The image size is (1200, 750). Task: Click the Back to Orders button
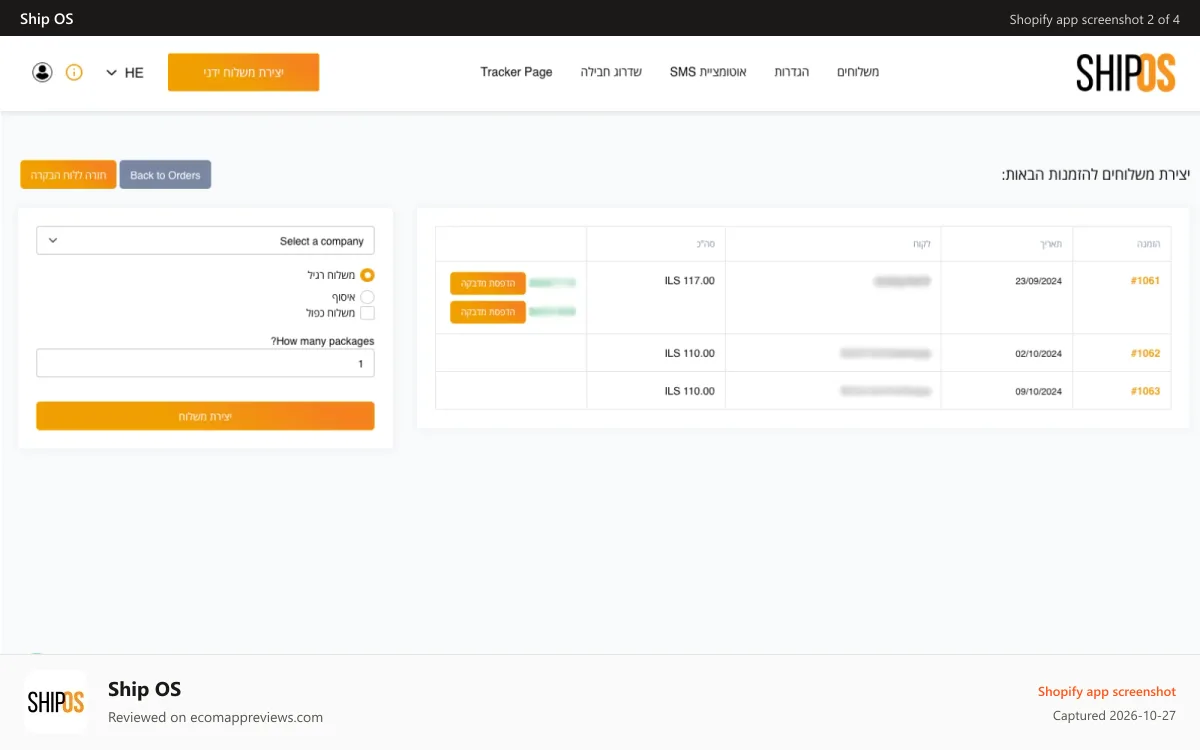165,175
